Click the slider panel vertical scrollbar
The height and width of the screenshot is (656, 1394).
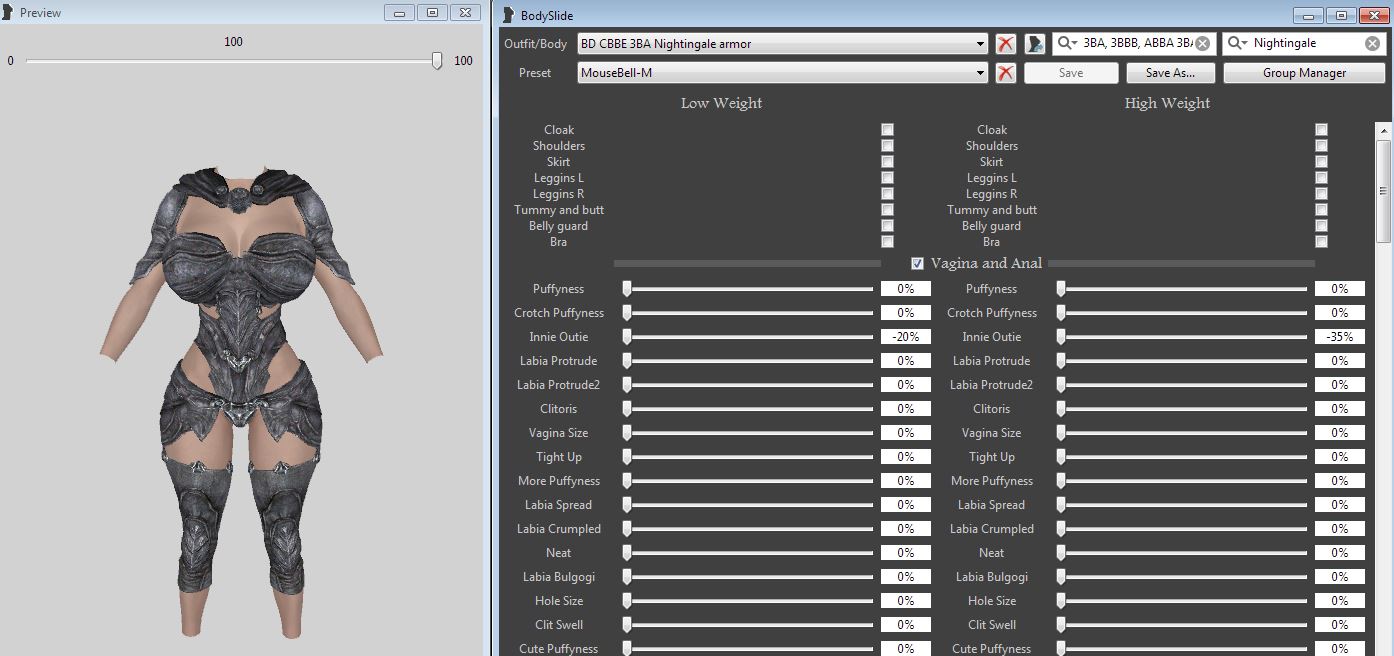point(1384,388)
